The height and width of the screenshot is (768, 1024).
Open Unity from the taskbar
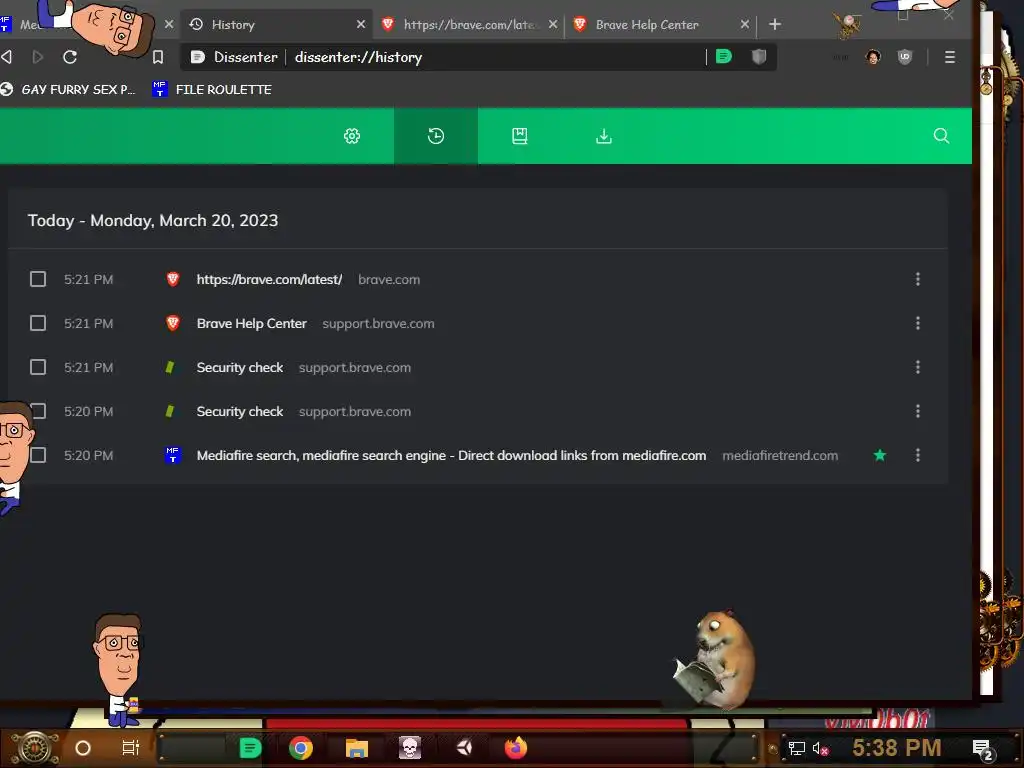[464, 748]
